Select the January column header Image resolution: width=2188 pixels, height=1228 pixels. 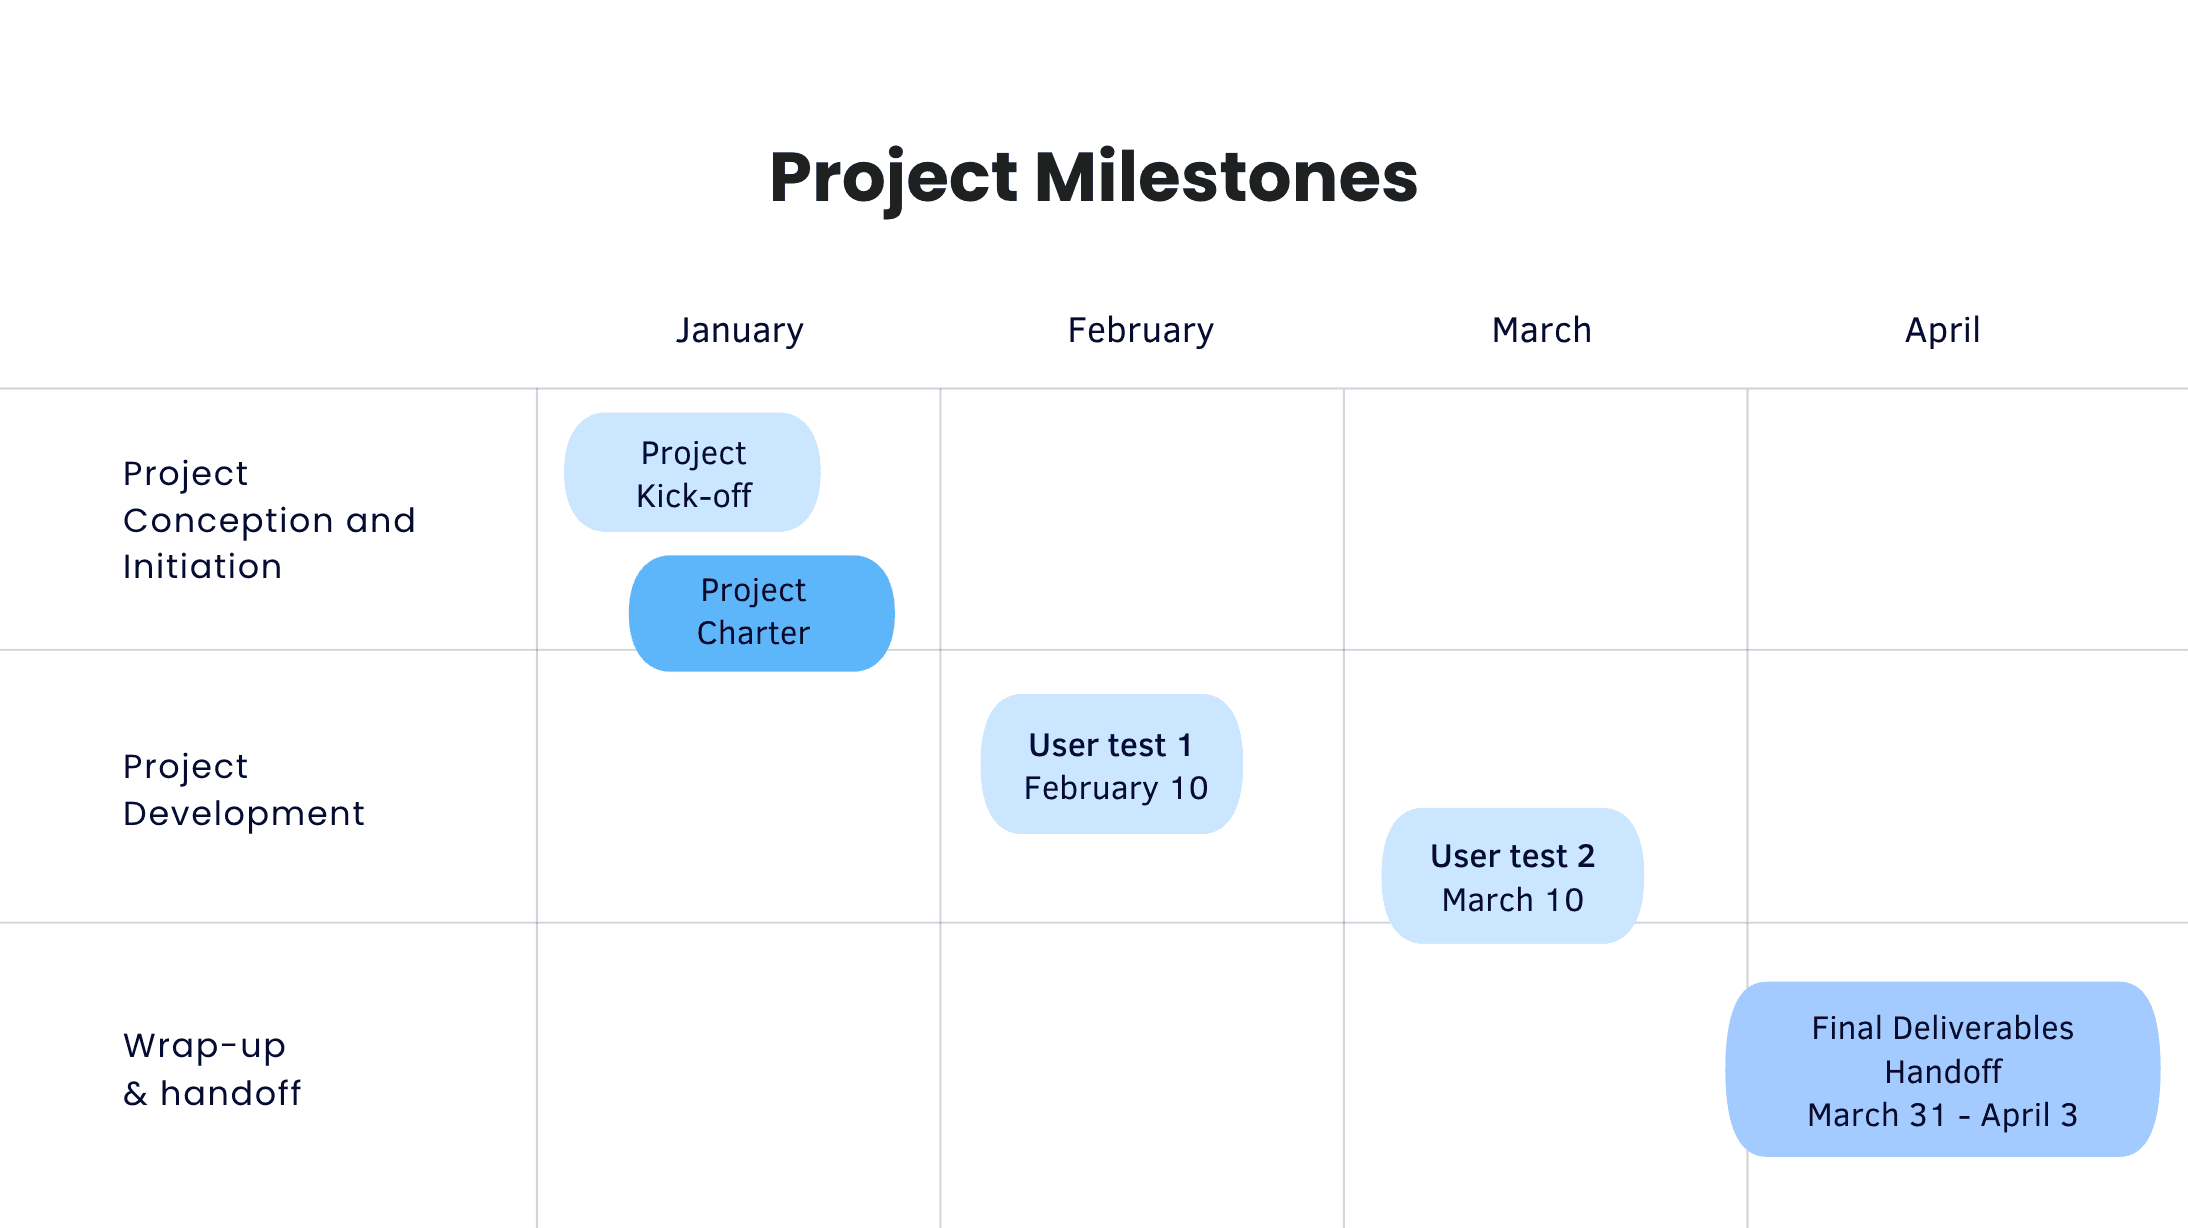(x=739, y=330)
